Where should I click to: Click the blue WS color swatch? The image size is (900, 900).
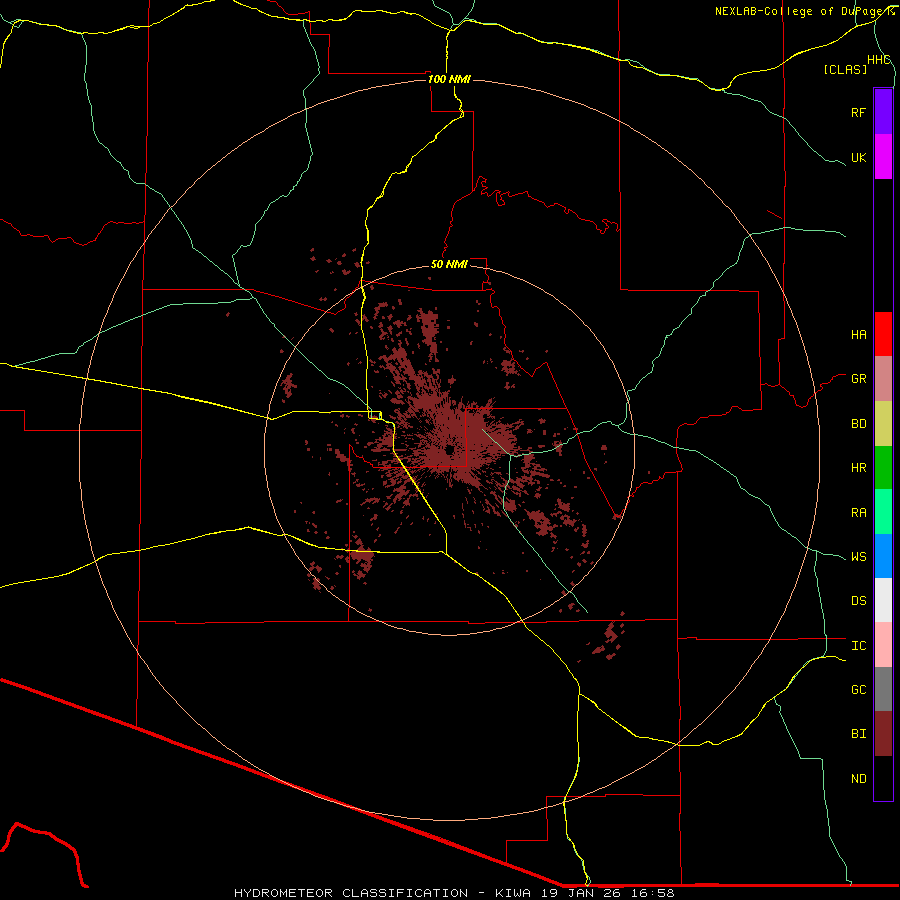(x=883, y=556)
